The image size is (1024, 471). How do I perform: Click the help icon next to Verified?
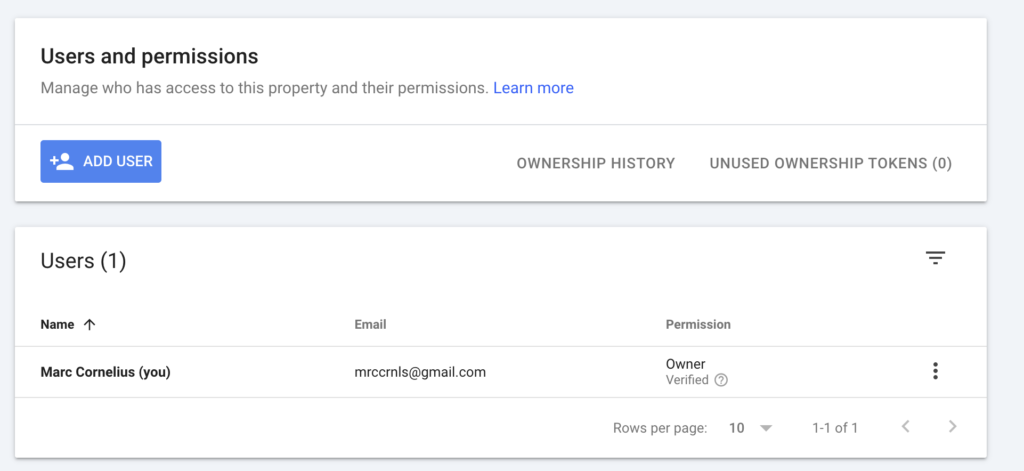tap(721, 380)
